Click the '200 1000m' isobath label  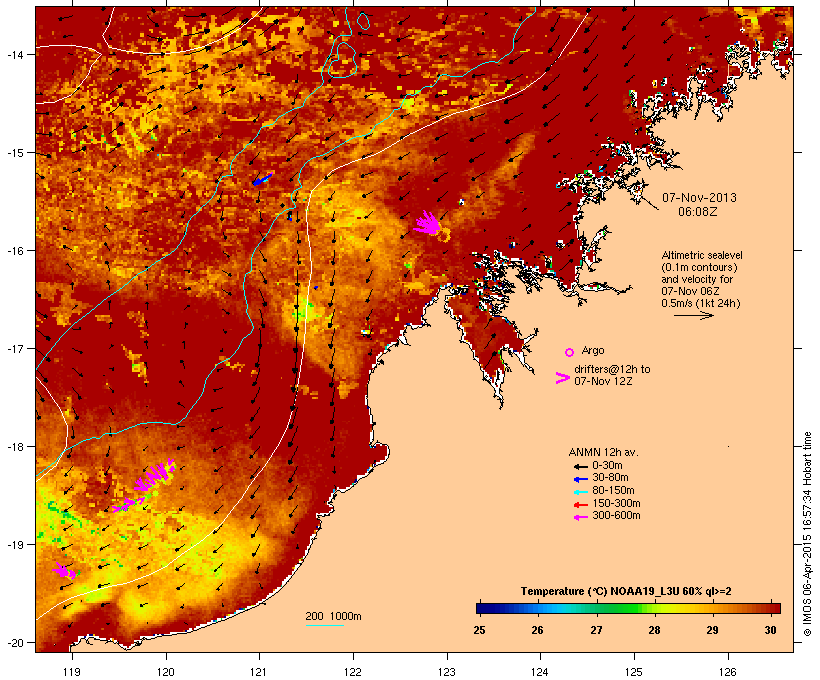click(333, 616)
